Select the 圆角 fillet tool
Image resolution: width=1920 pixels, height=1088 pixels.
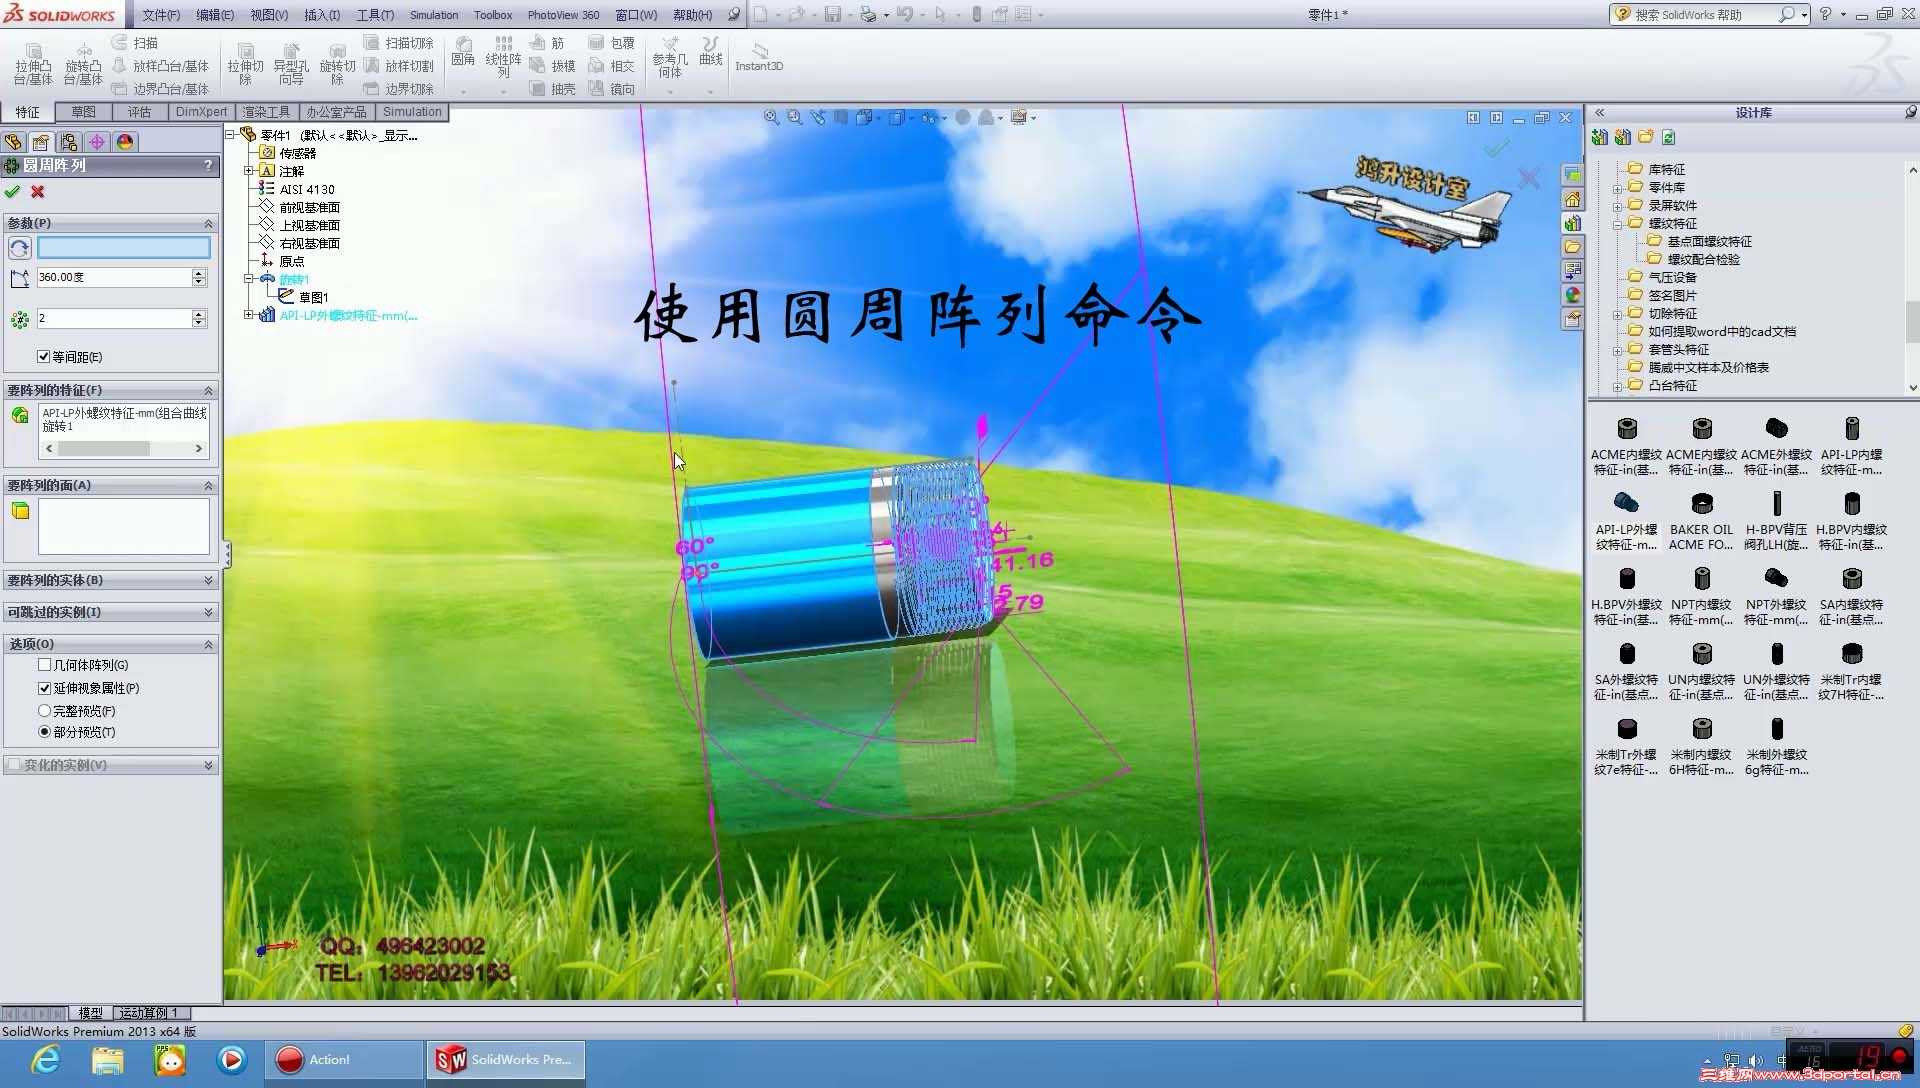tap(463, 52)
